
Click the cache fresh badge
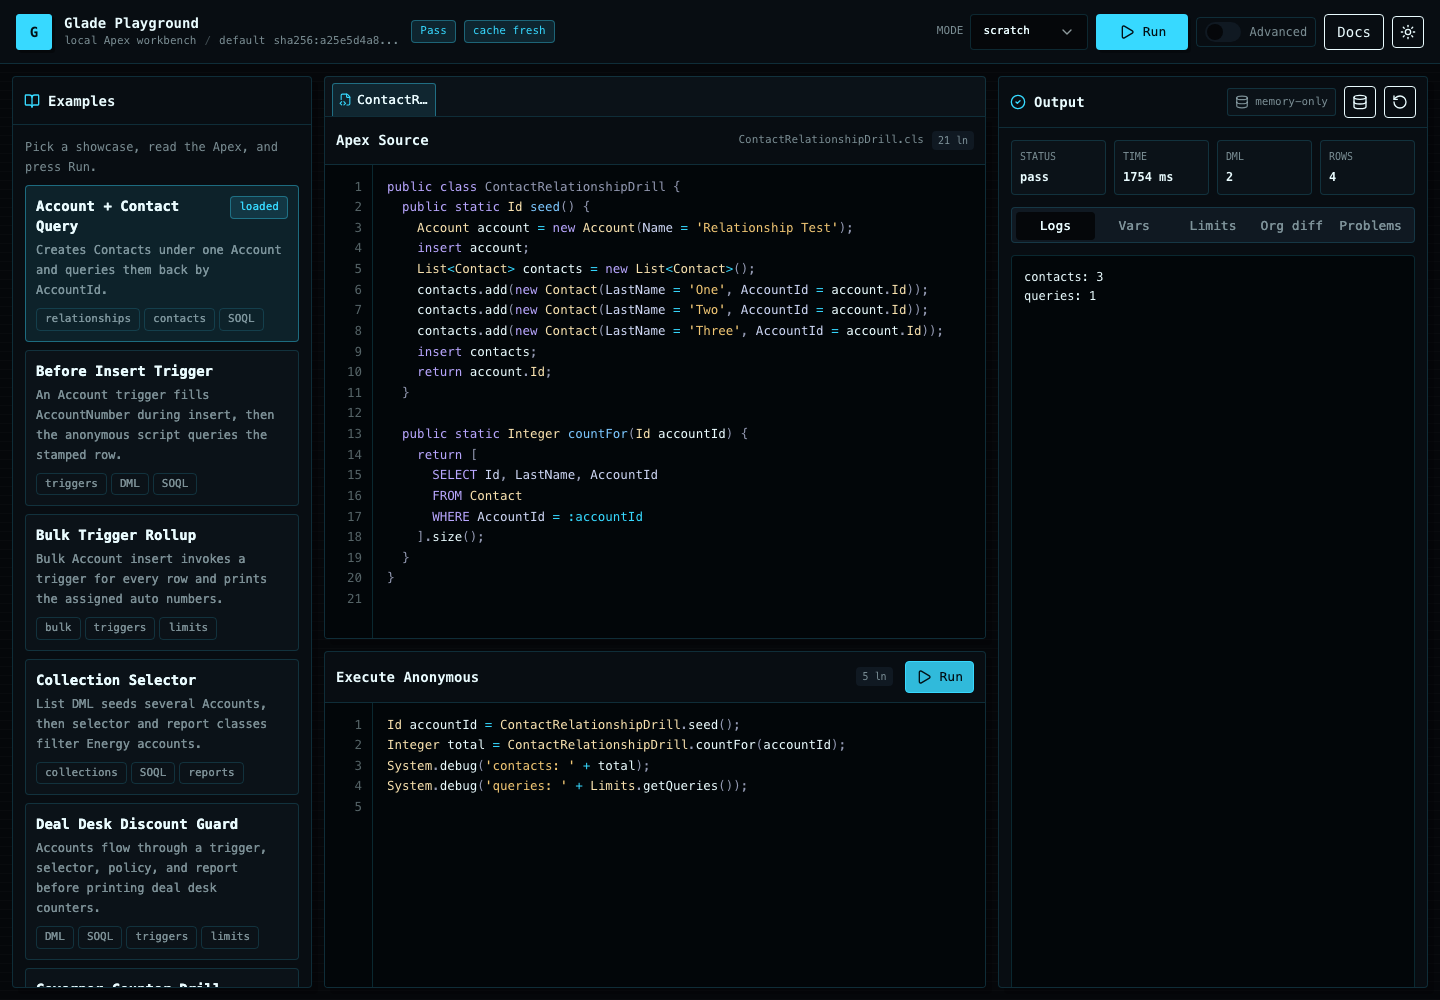click(509, 31)
